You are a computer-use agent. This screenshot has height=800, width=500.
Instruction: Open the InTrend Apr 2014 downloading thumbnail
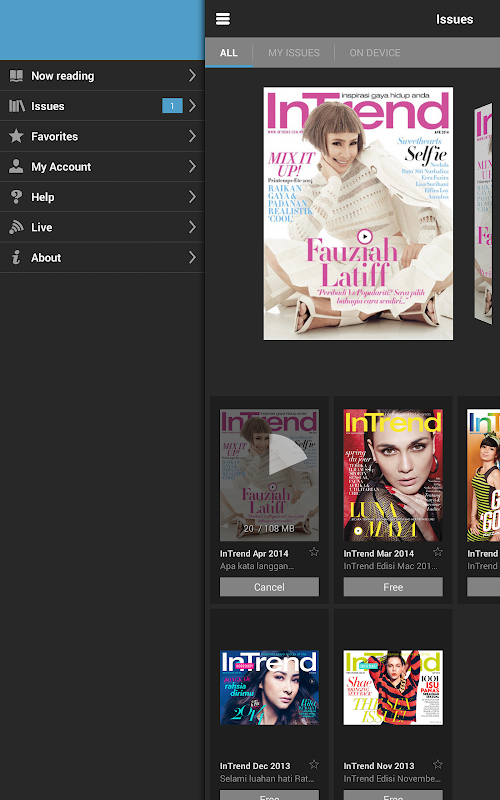[x=269, y=475]
